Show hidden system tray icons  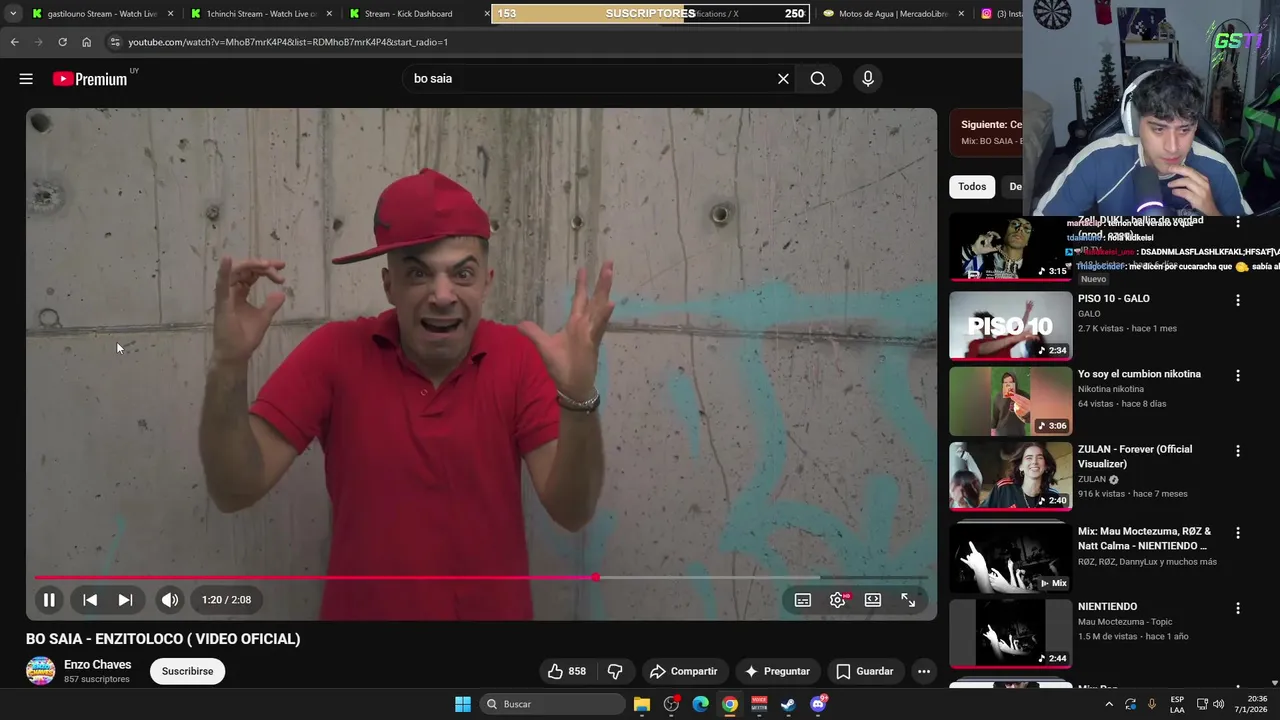1110,704
